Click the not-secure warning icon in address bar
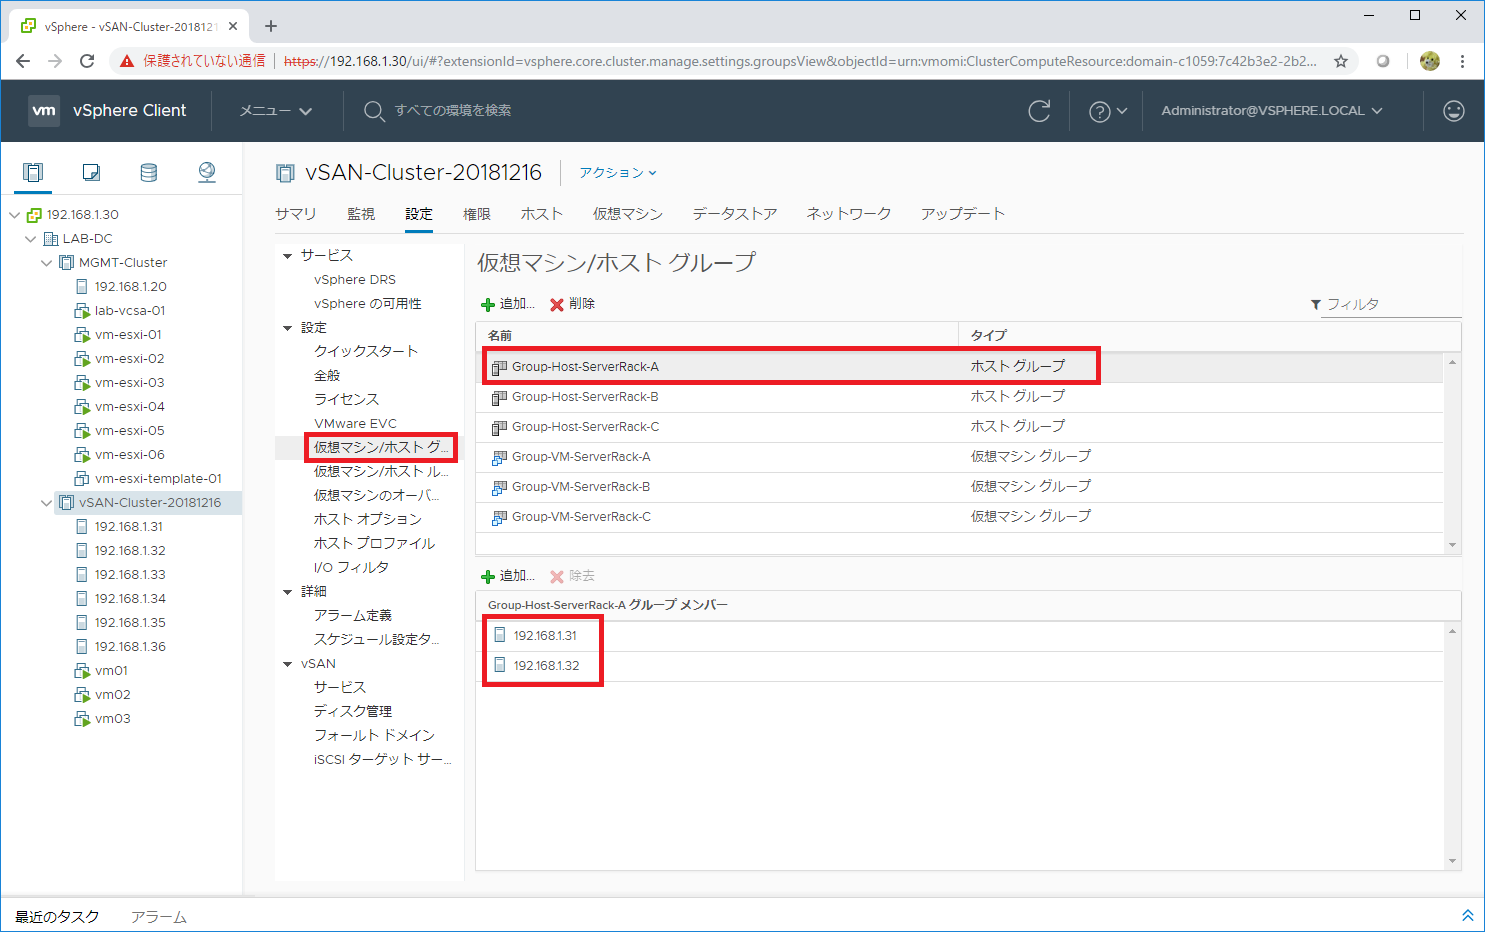This screenshot has width=1485, height=932. pos(127,61)
